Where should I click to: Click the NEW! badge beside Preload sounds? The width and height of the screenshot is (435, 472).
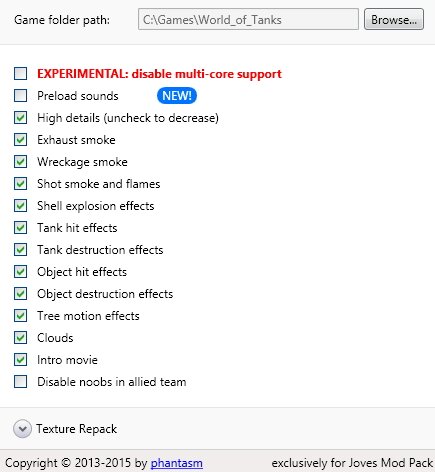[x=177, y=96]
